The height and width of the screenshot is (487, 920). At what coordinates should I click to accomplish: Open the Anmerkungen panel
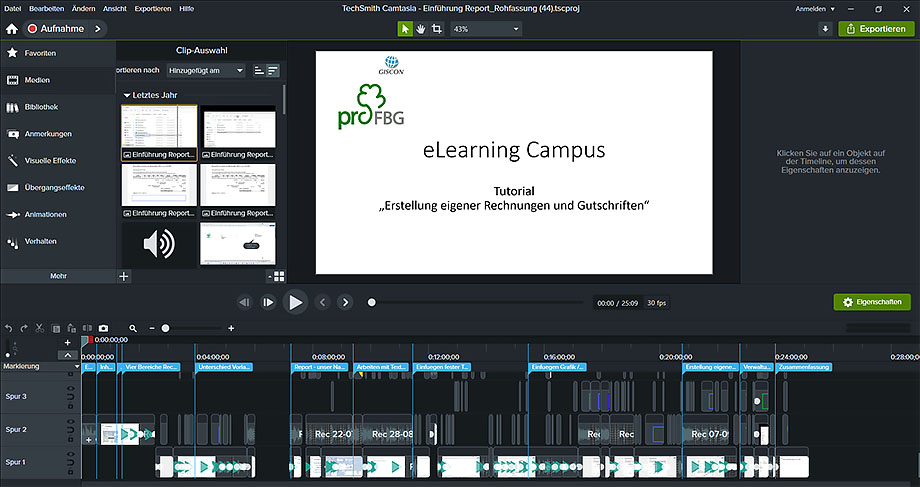[x=58, y=134]
